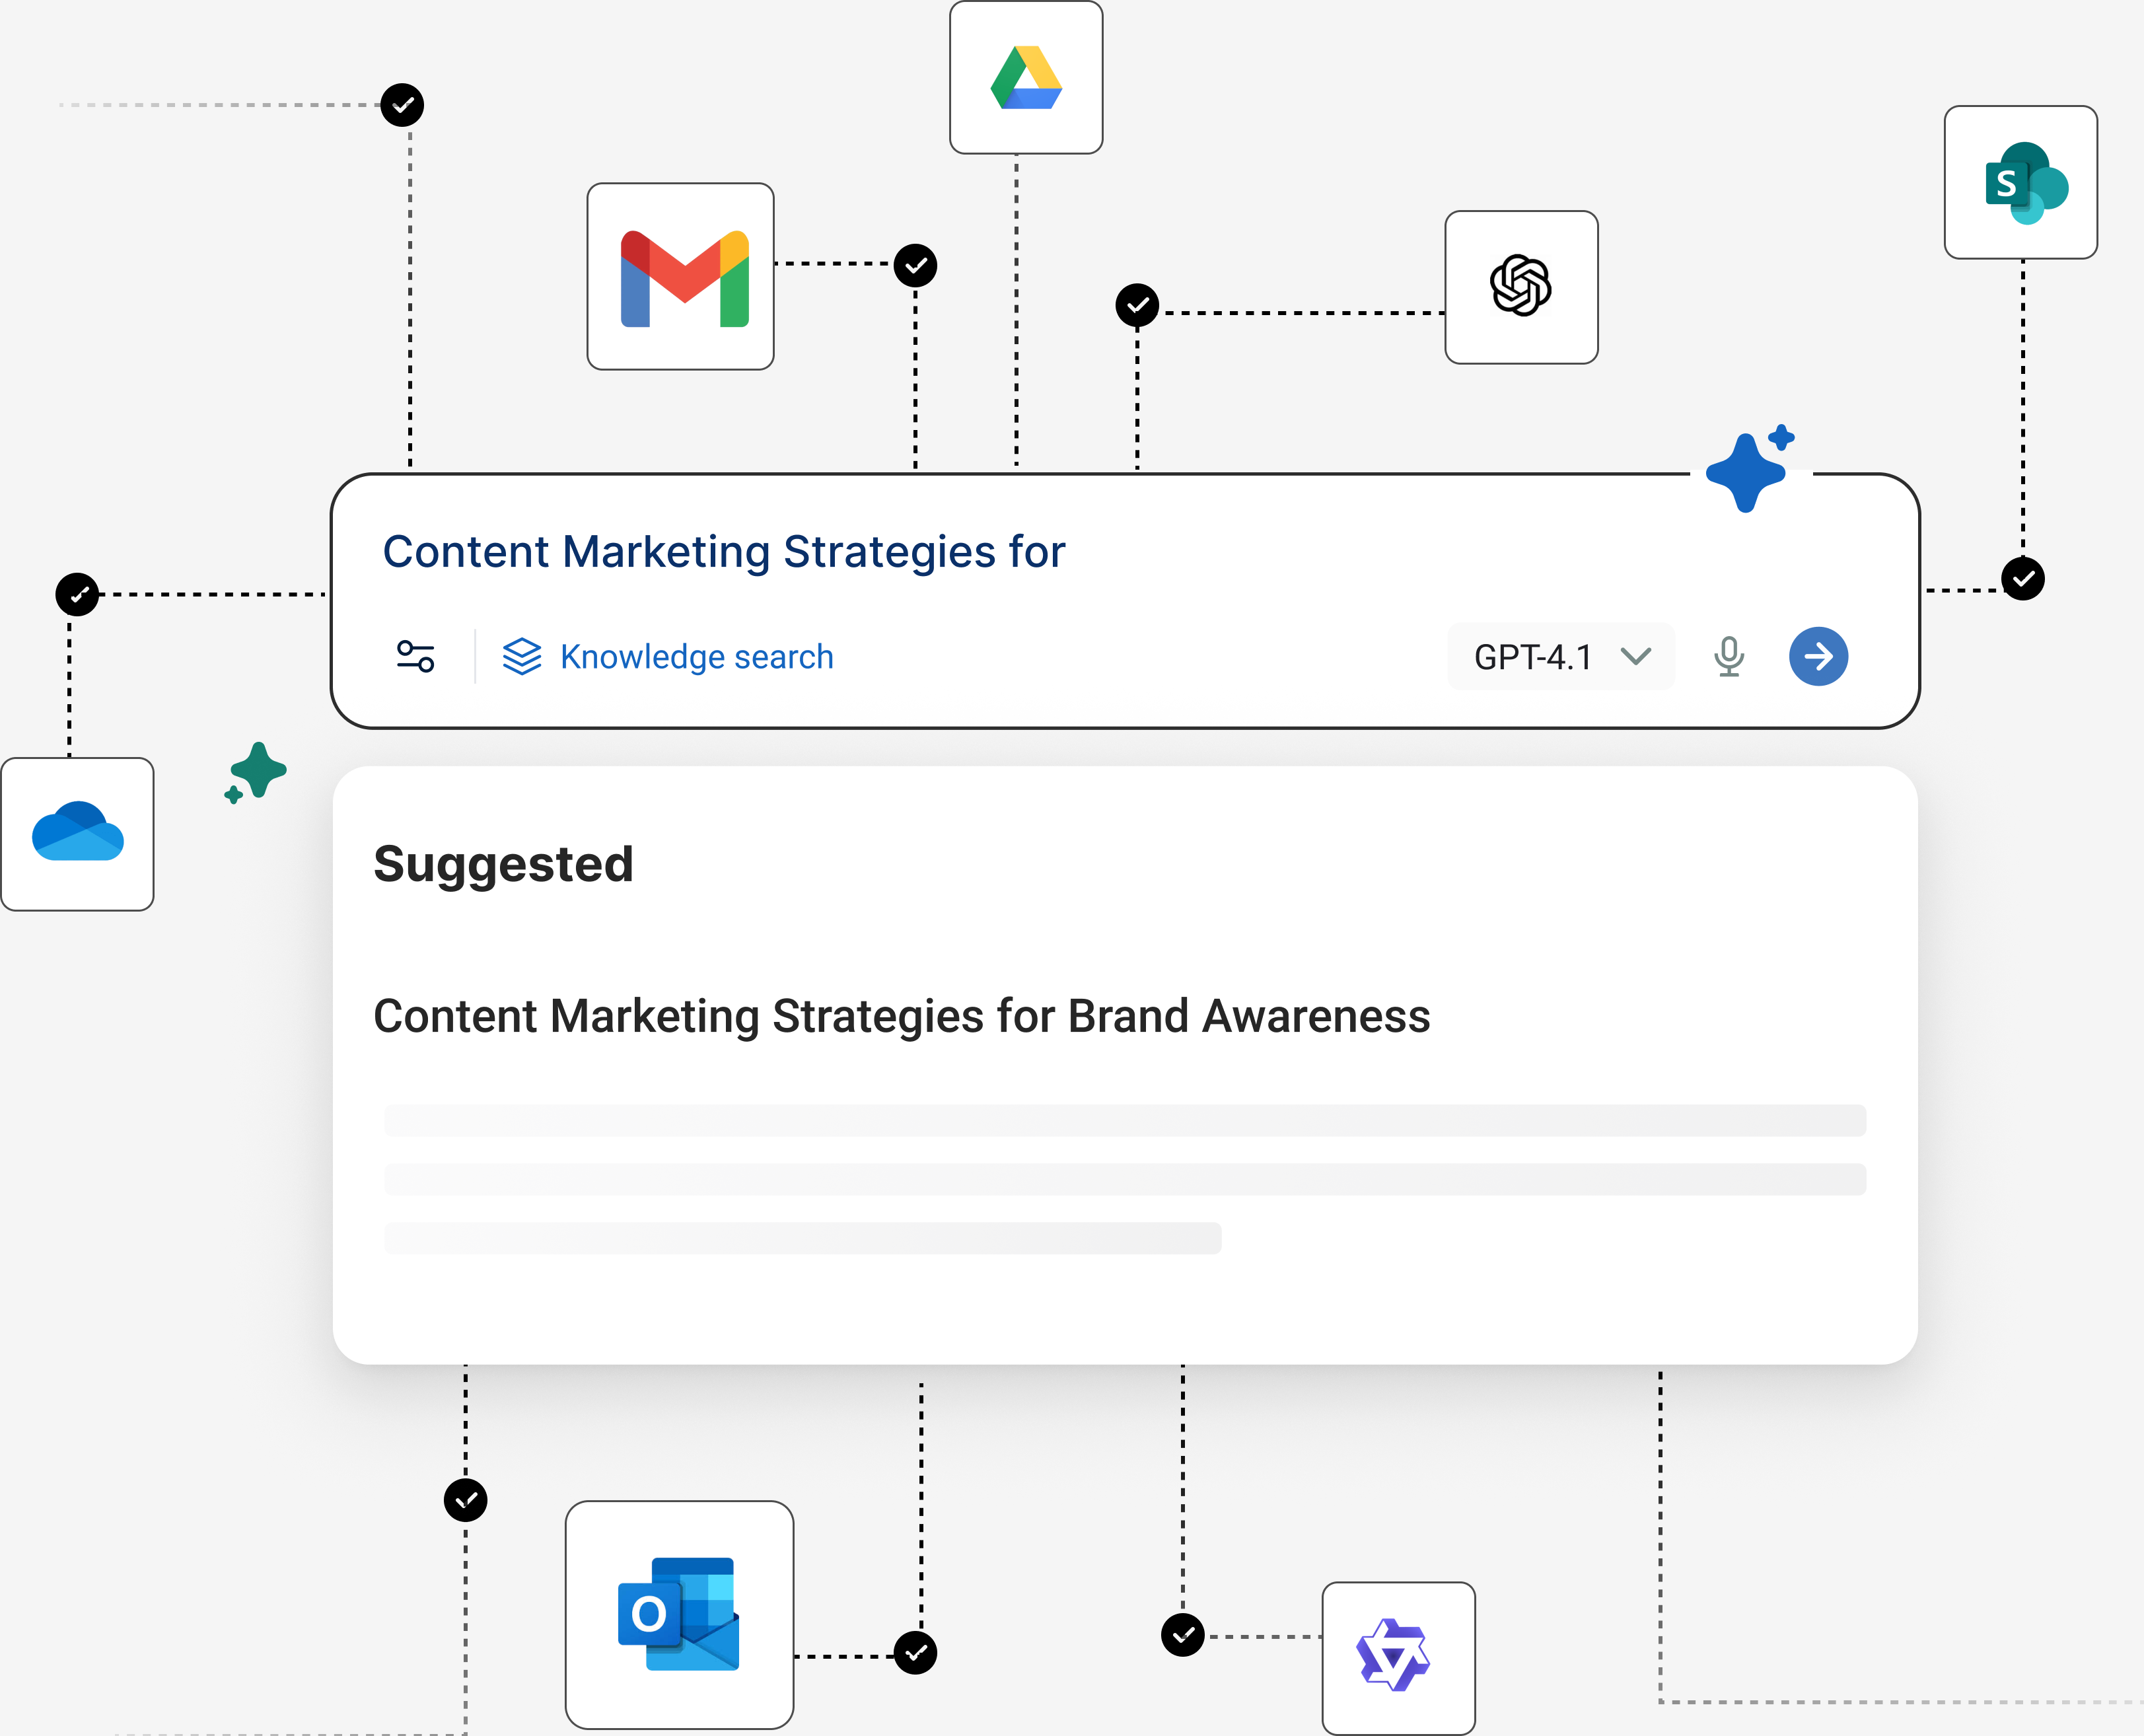This screenshot has height=1736, width=2144.
Task: Click the check mark left of ChatGPT tile
Action: (x=1137, y=305)
